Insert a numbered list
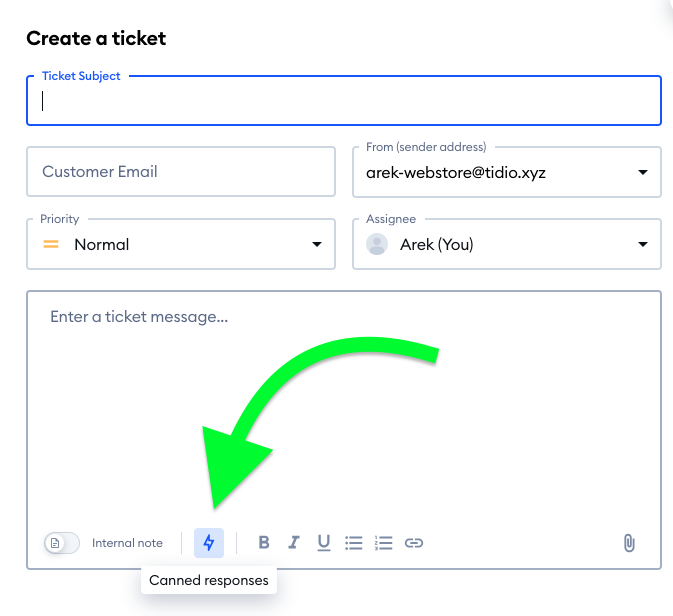This screenshot has height=616, width=673. pyautogui.click(x=384, y=543)
